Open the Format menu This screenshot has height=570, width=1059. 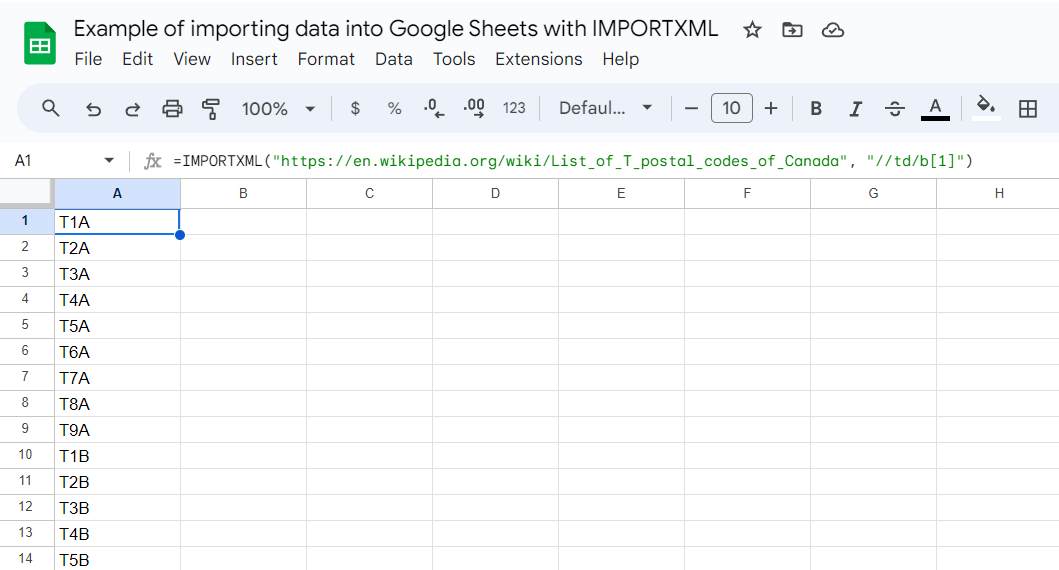326,59
